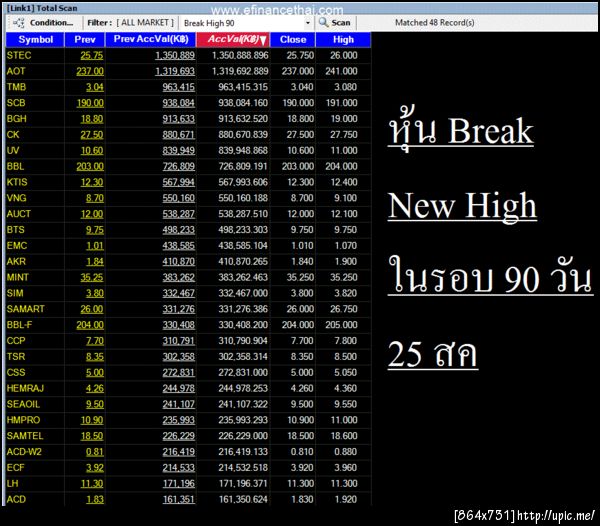Viewport: 600px width, 526px height.
Task: Select the LH symbol
Action: [x=12, y=484]
